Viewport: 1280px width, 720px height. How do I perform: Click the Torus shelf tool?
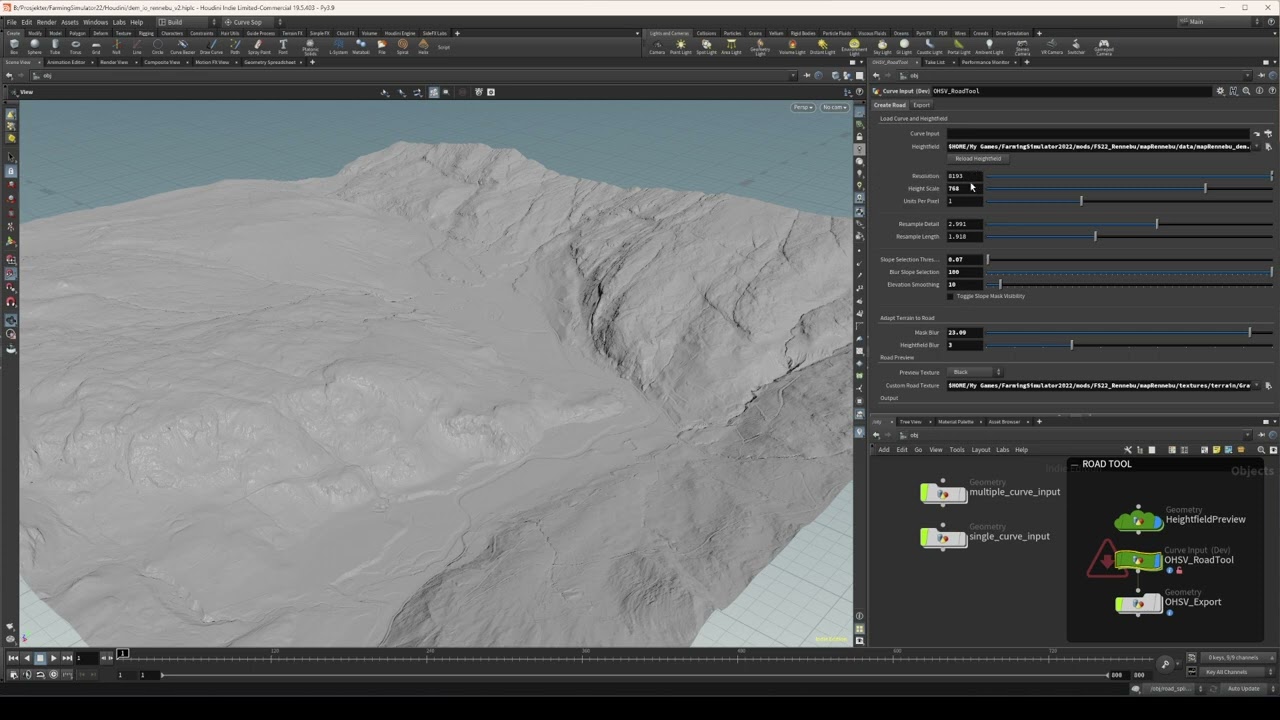[76, 46]
